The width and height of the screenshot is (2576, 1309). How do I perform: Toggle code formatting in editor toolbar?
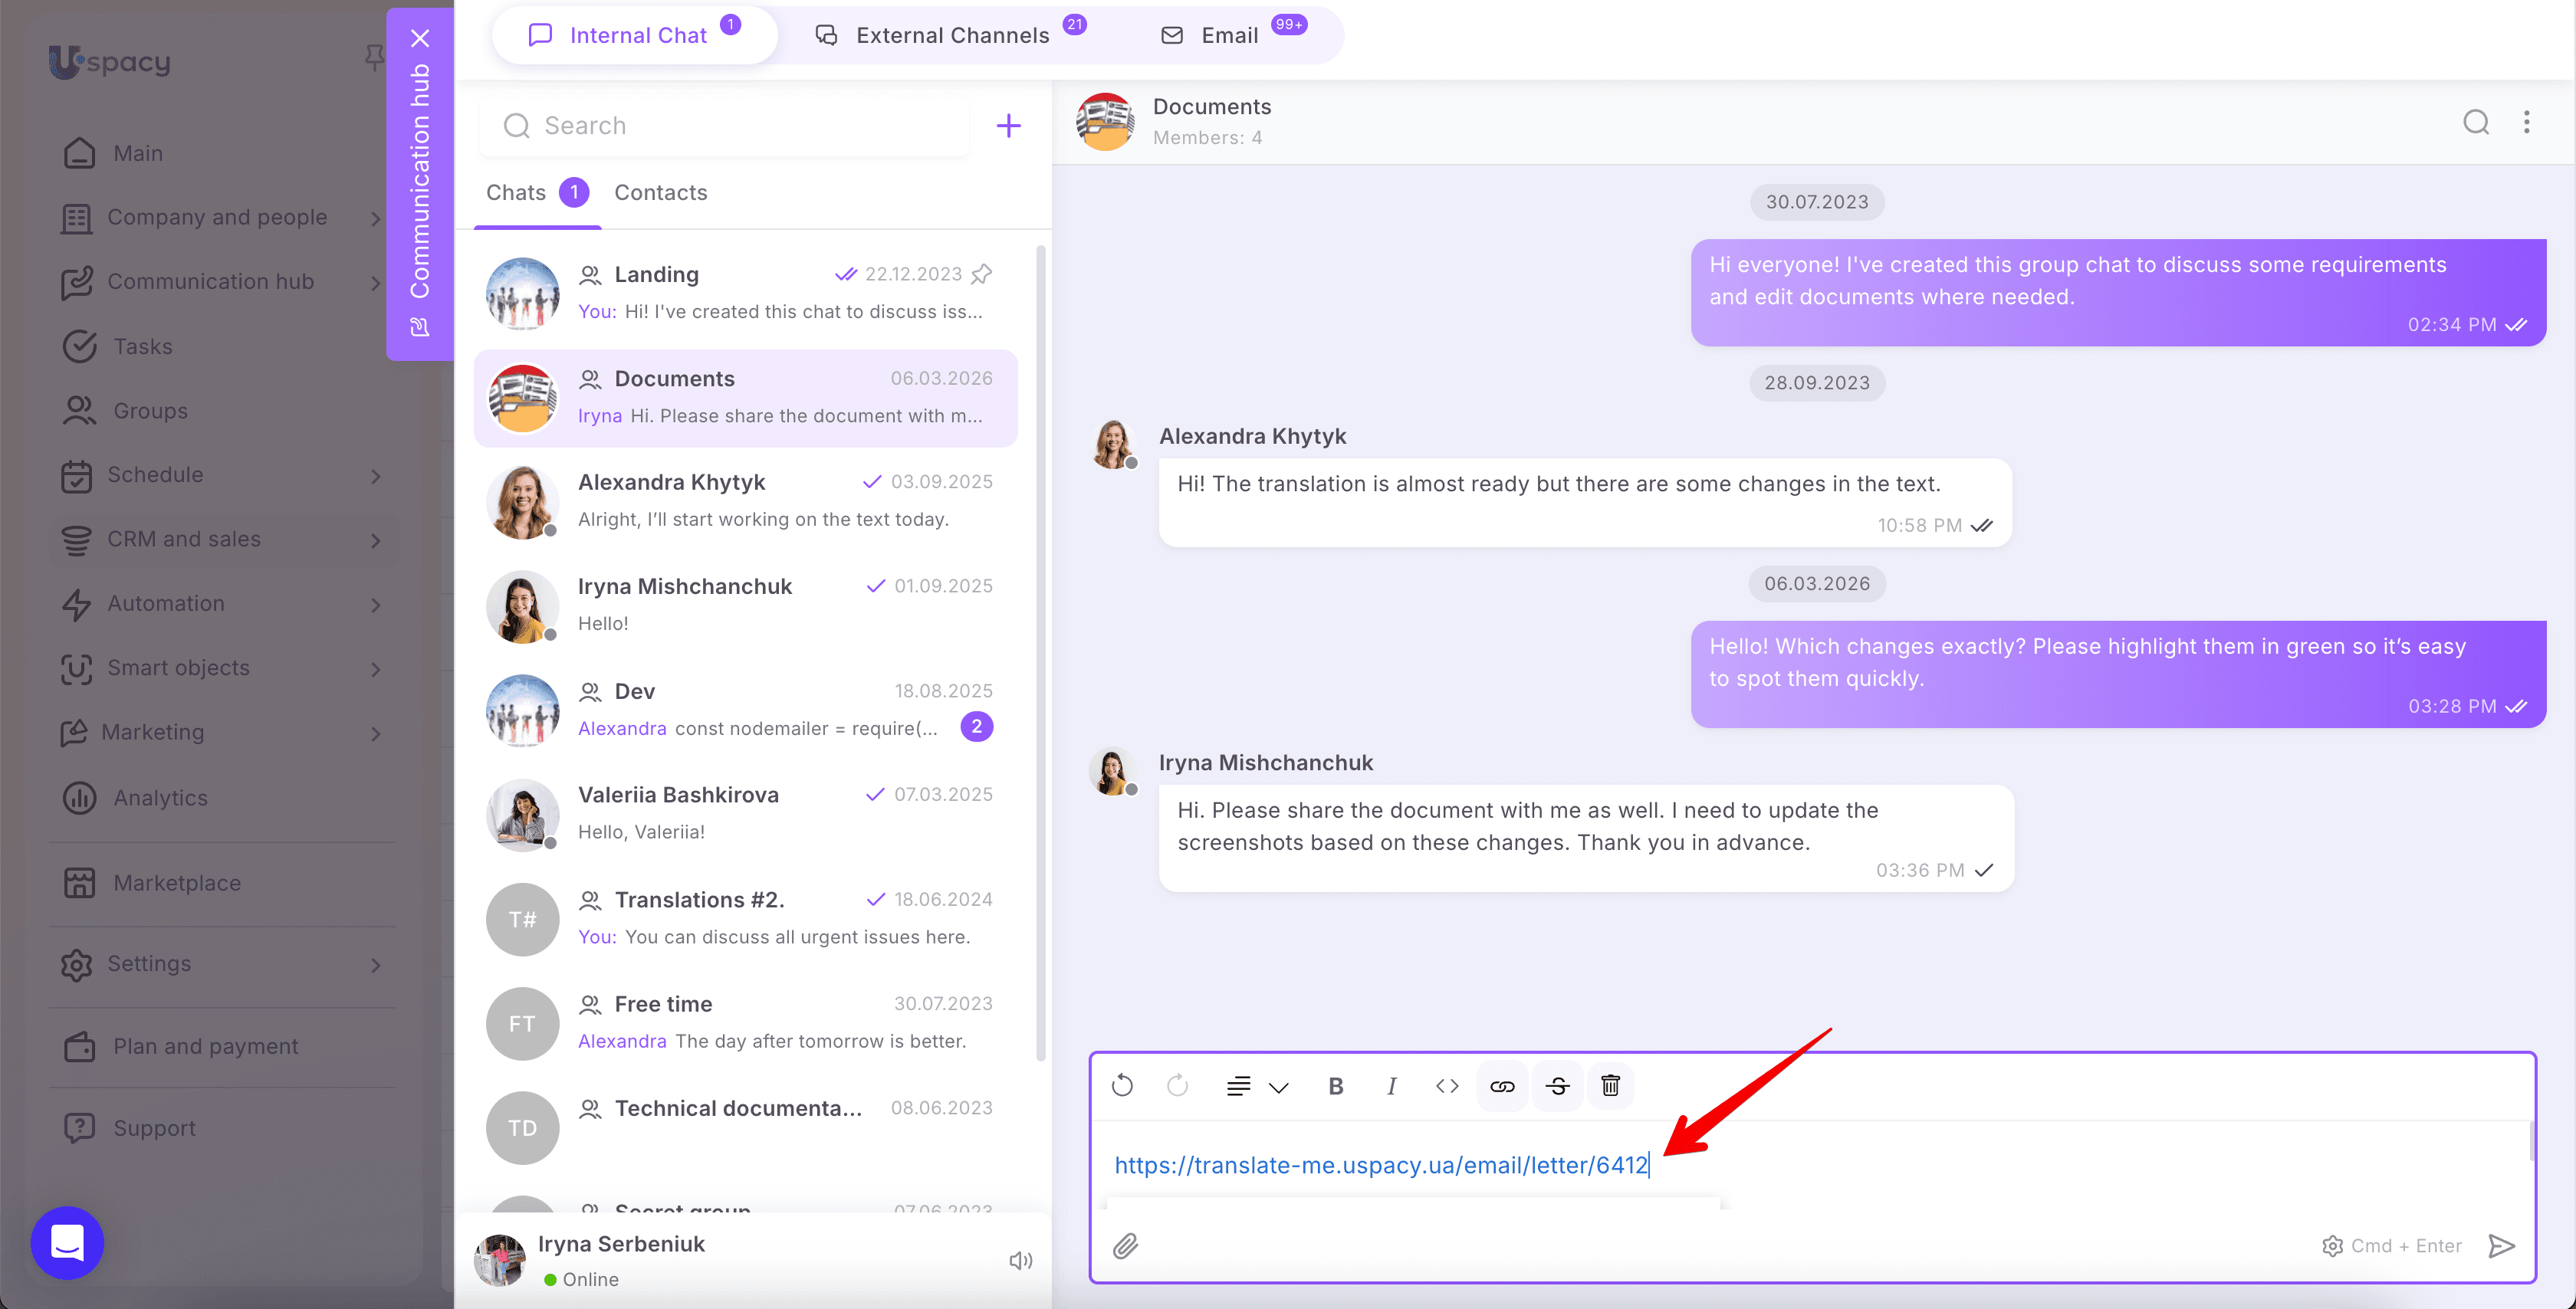tap(1446, 1086)
